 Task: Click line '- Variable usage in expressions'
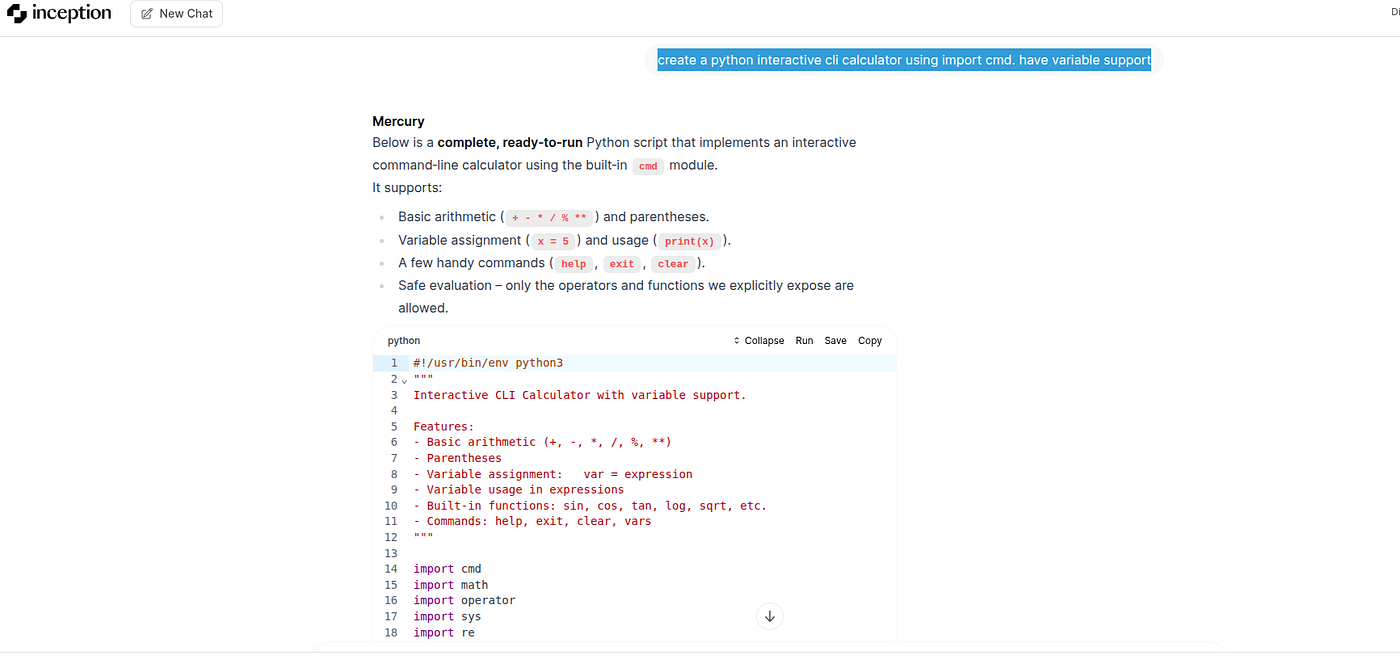(x=518, y=490)
